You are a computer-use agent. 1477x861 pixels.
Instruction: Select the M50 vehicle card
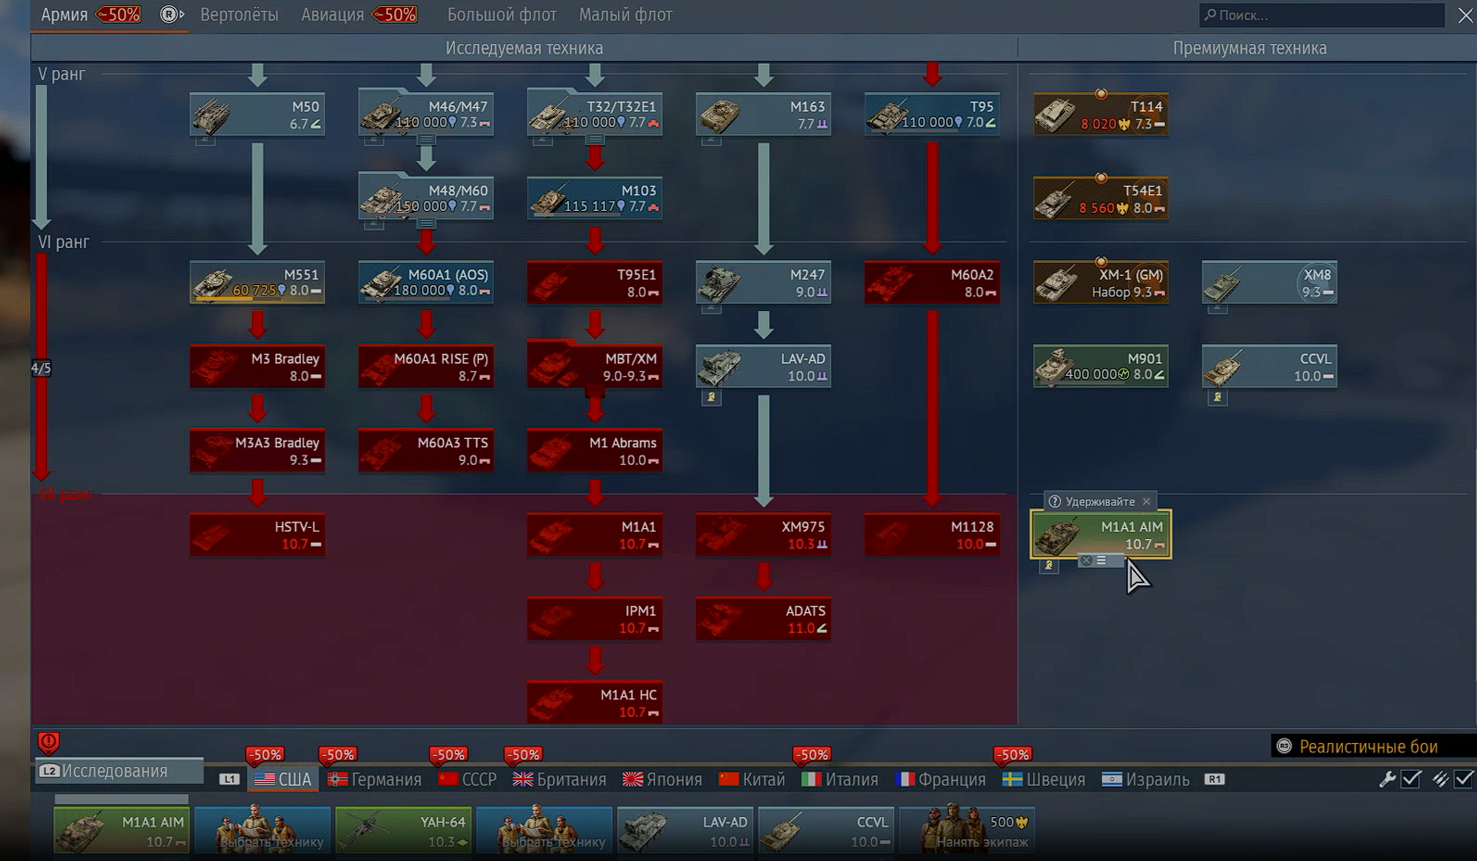(257, 115)
